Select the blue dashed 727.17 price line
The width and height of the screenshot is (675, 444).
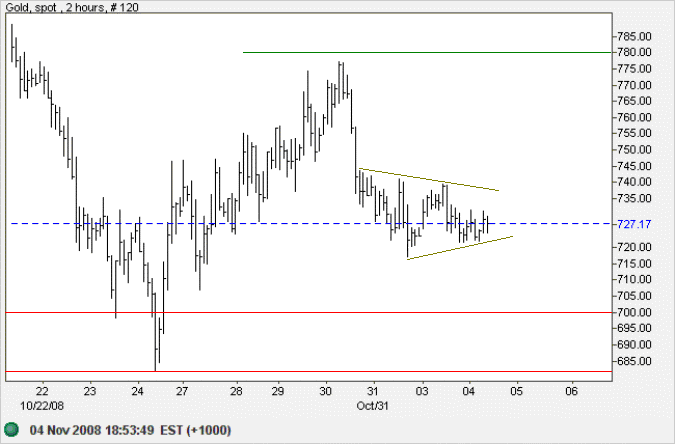(311, 224)
